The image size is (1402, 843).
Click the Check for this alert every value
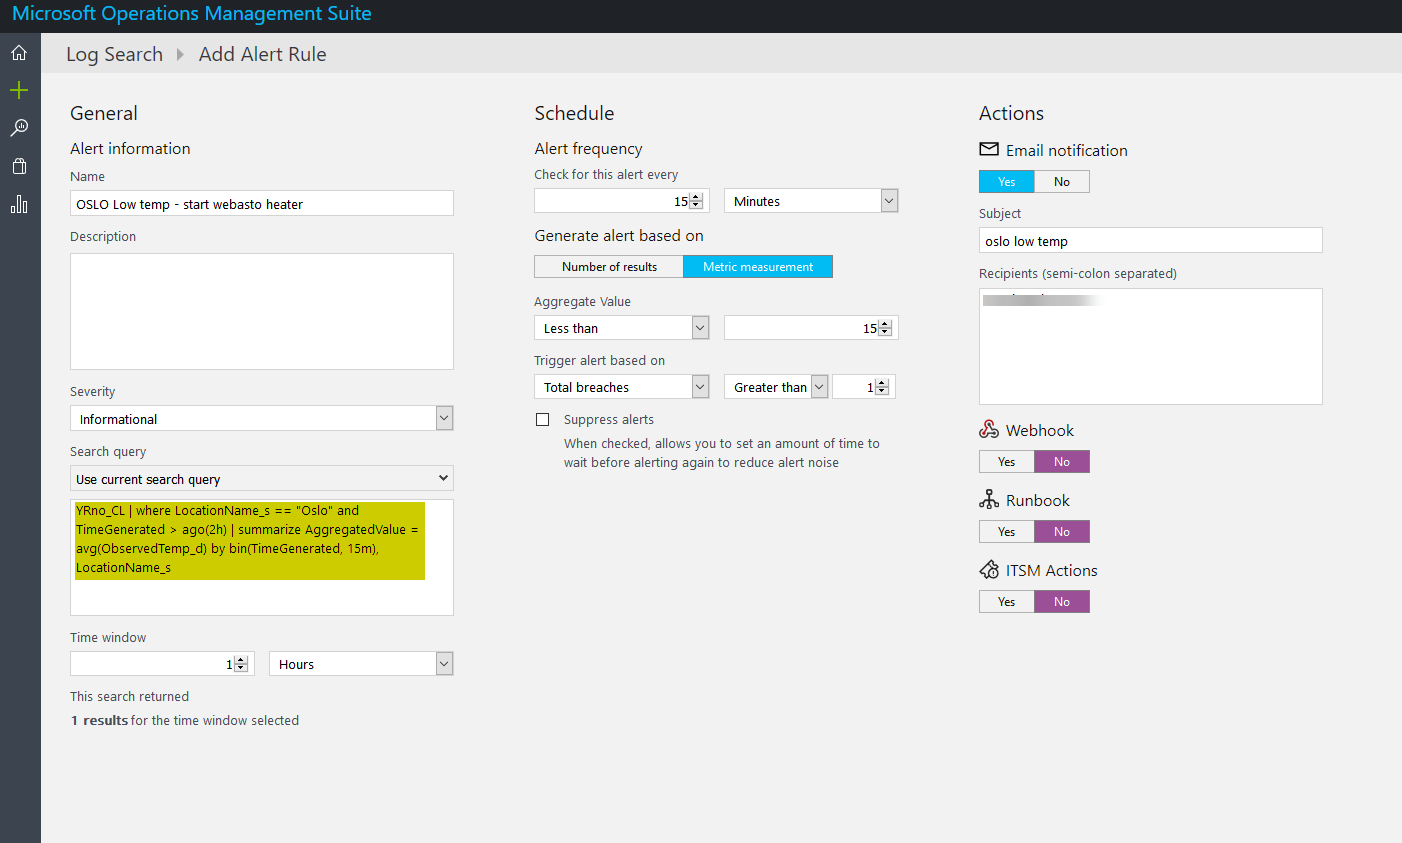(621, 201)
